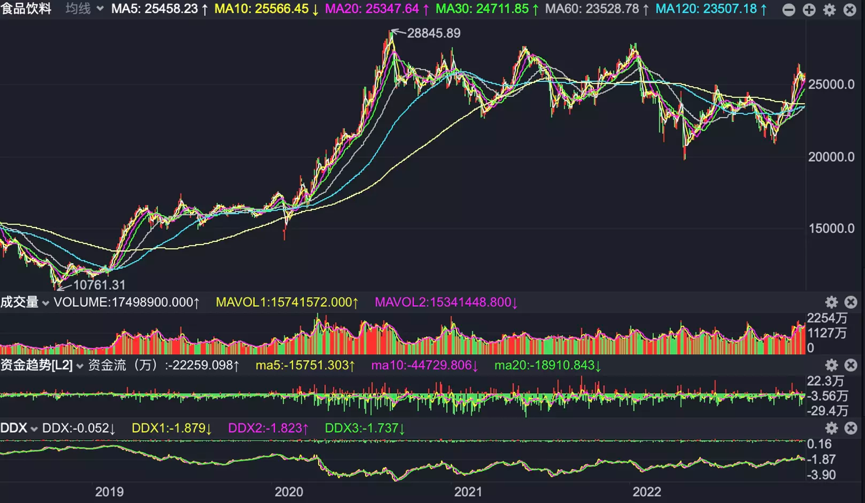Close the main chart moving averages overlay

[851, 9]
